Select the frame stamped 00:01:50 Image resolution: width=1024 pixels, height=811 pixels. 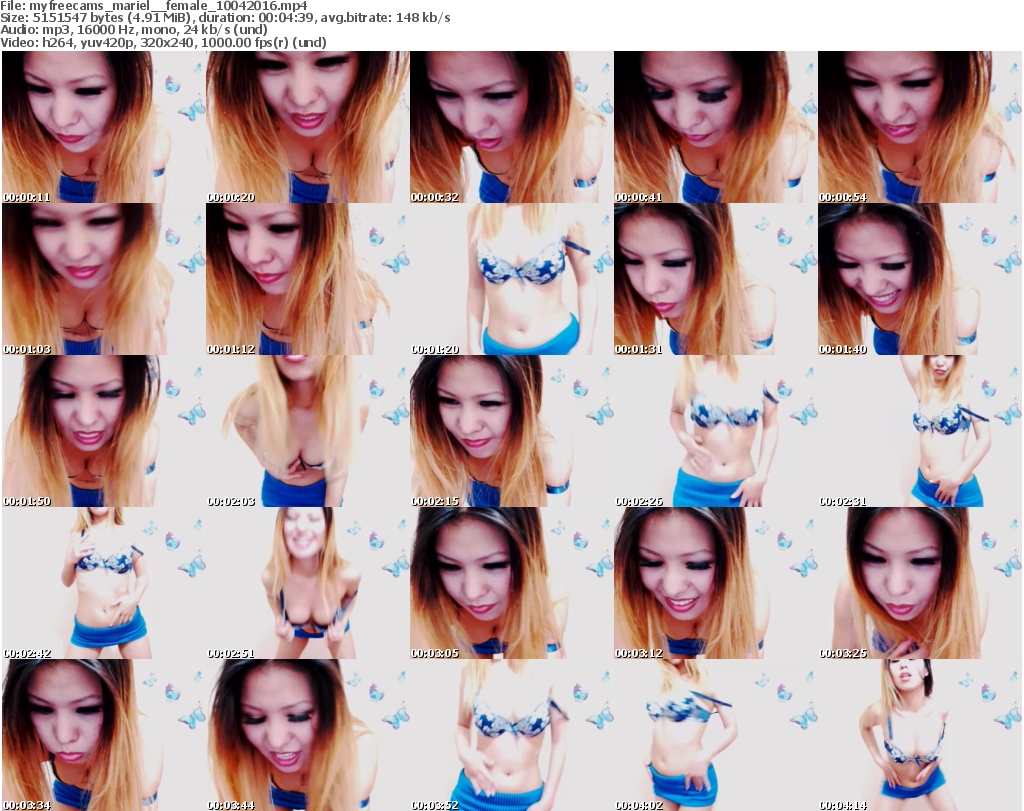(103, 431)
